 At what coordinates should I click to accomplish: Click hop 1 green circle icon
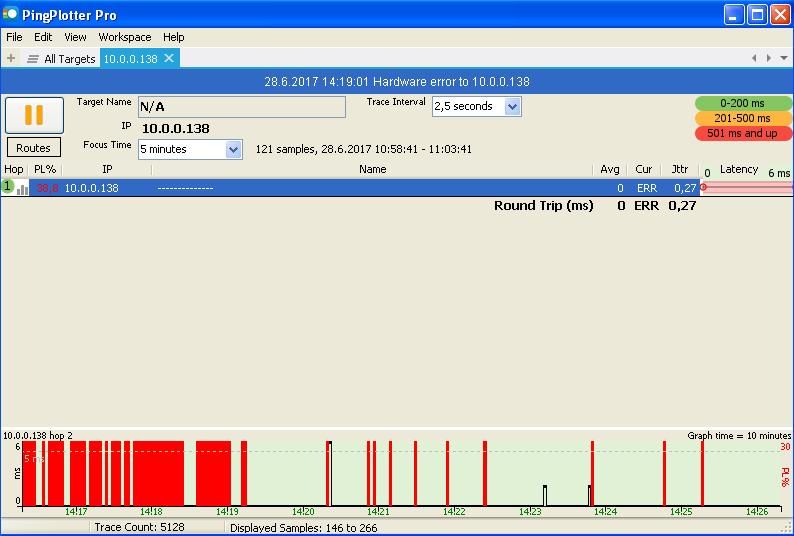[8, 186]
